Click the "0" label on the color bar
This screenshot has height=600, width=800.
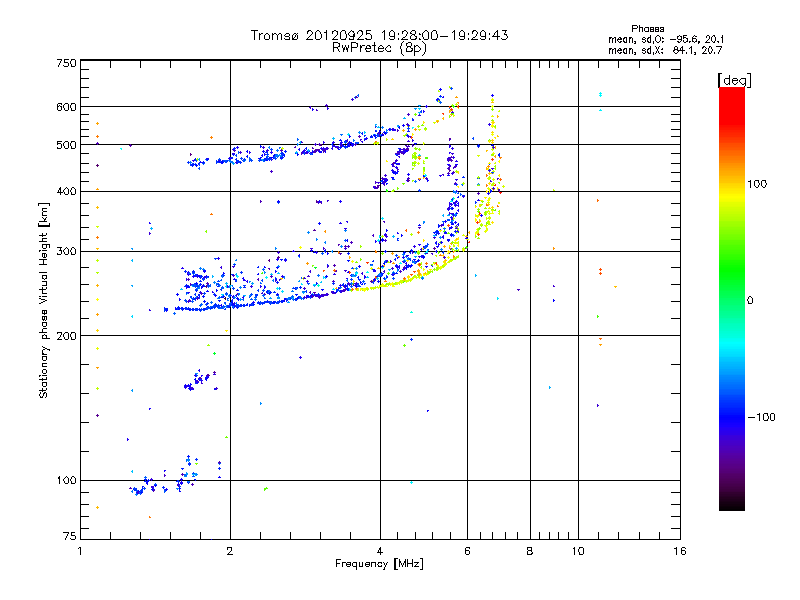(750, 300)
